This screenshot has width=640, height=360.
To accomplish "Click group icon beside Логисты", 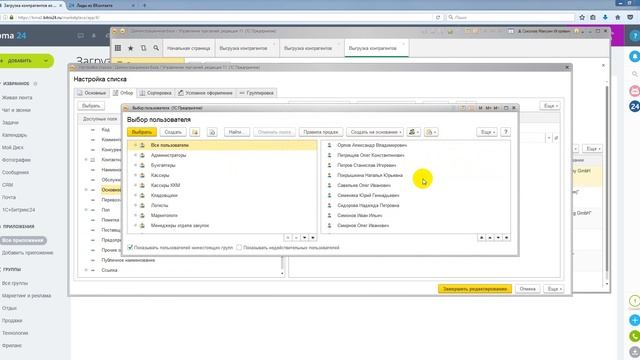I will [x=142, y=205].
